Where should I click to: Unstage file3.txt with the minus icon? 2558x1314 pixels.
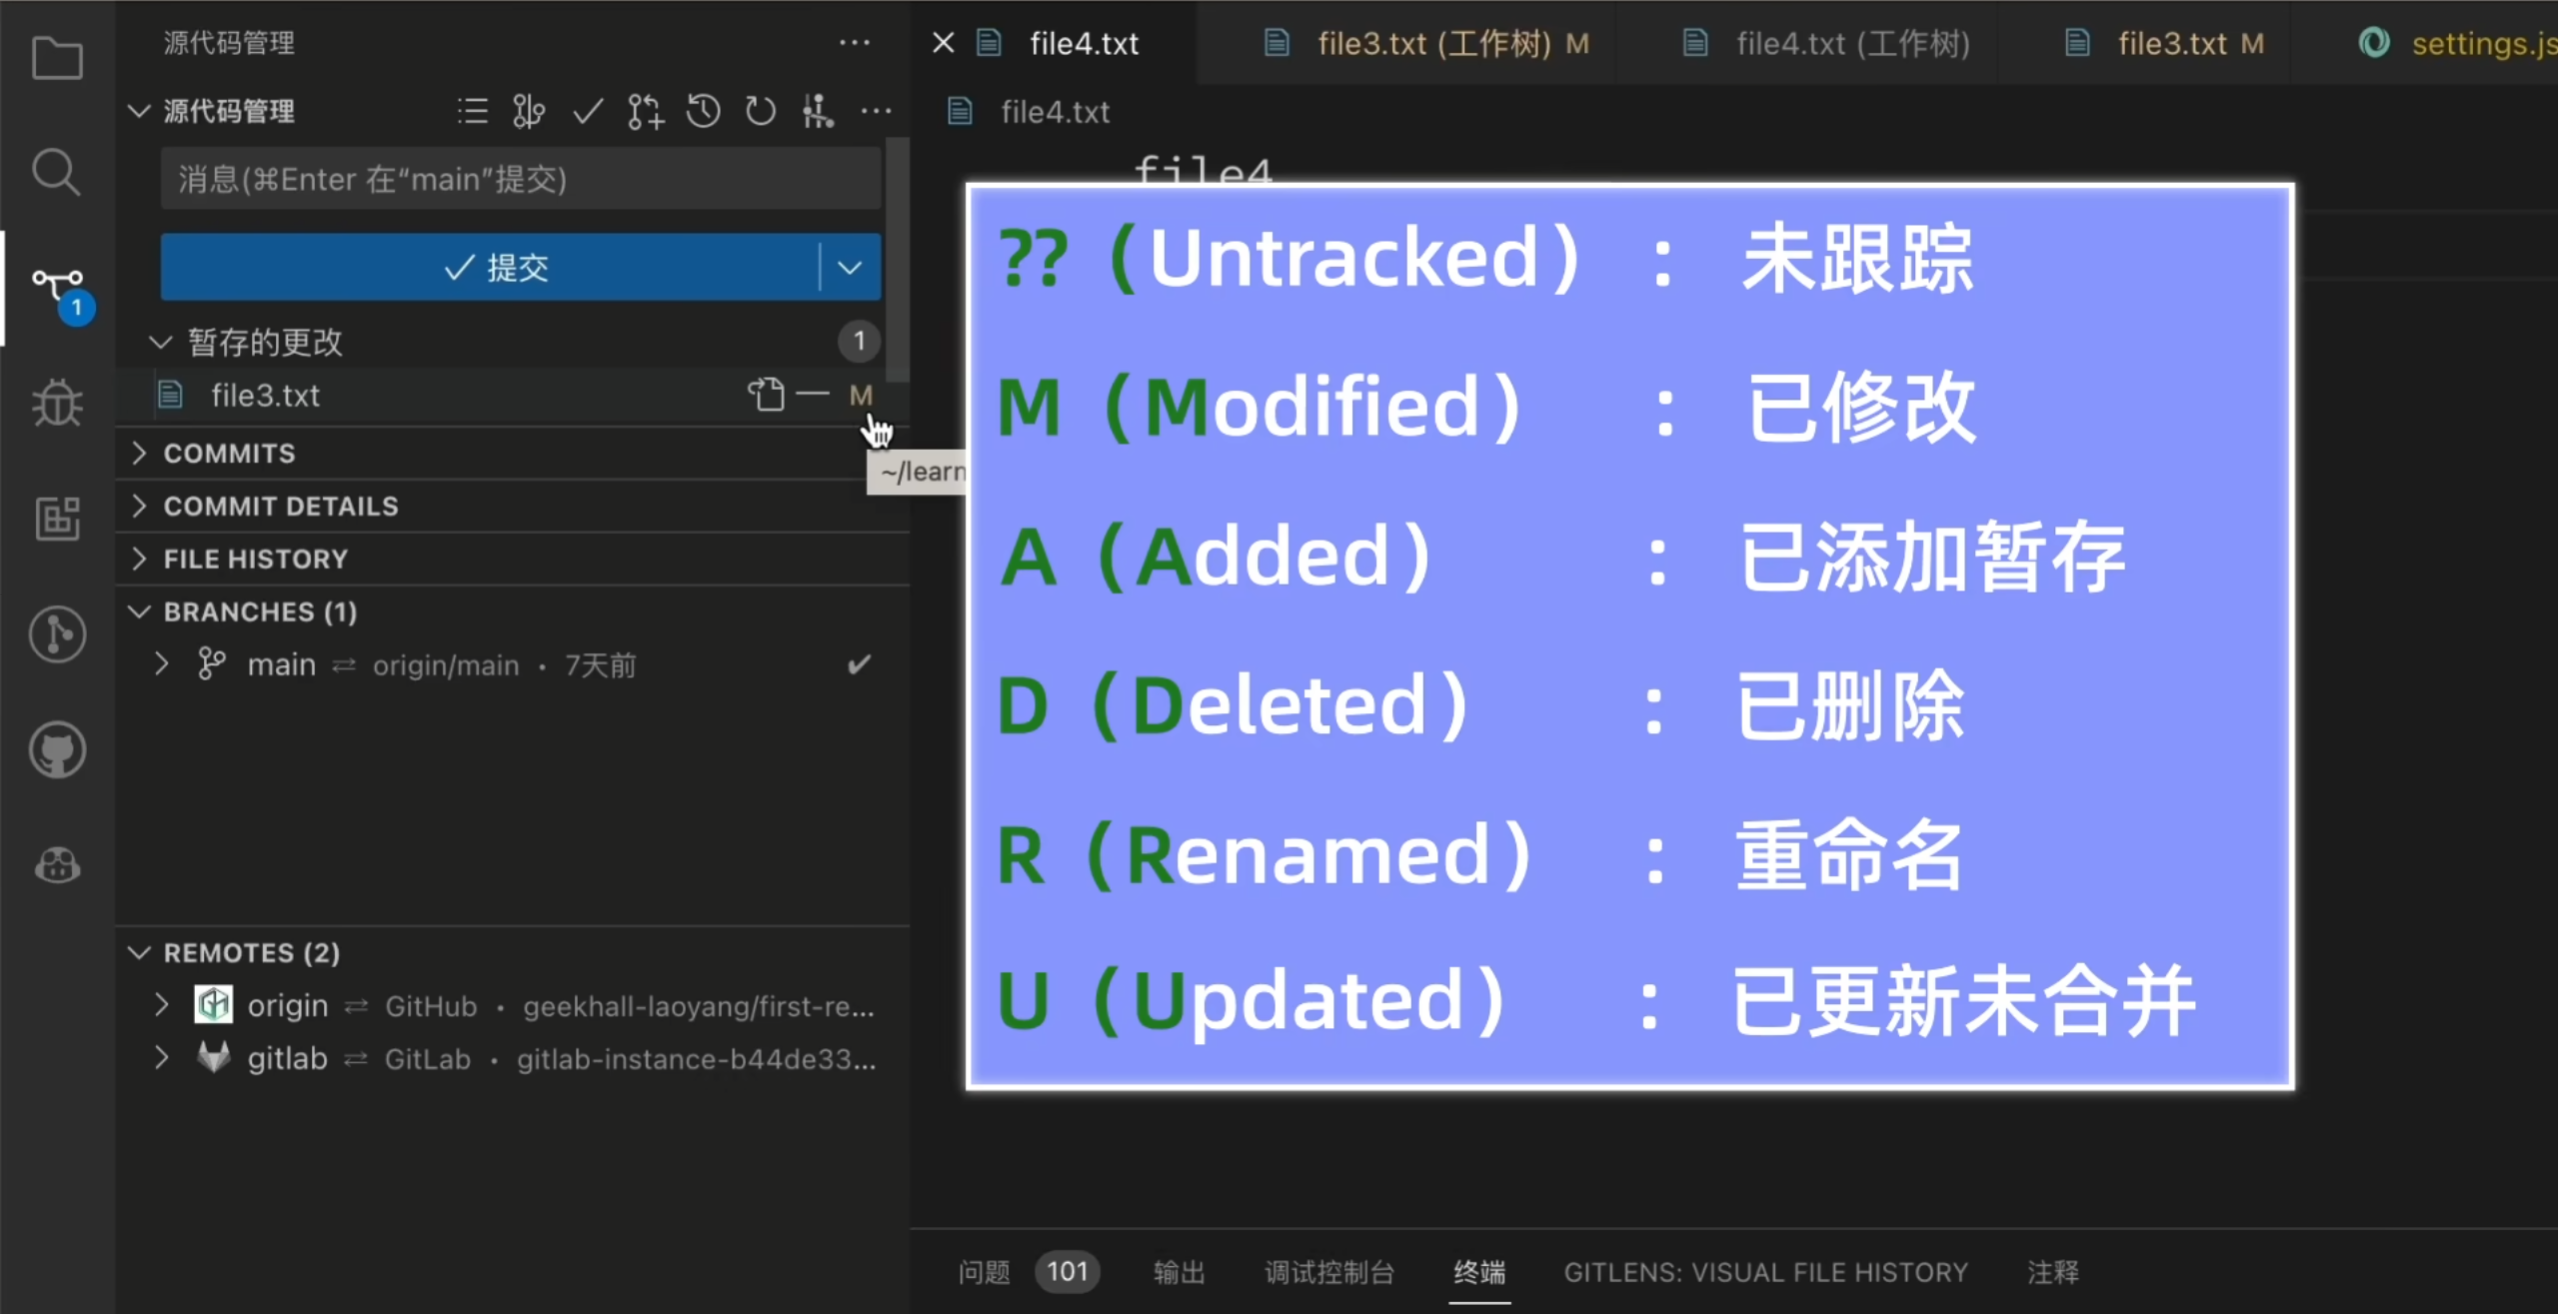(x=813, y=395)
